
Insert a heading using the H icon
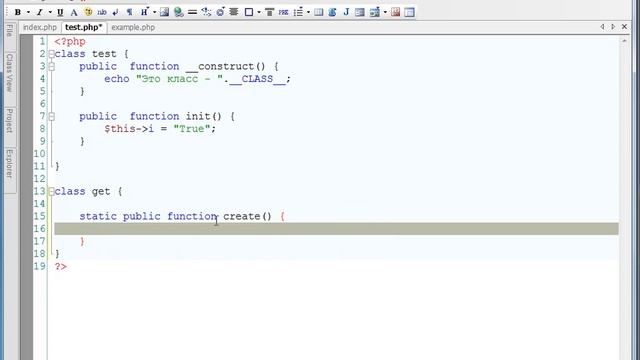144,12
